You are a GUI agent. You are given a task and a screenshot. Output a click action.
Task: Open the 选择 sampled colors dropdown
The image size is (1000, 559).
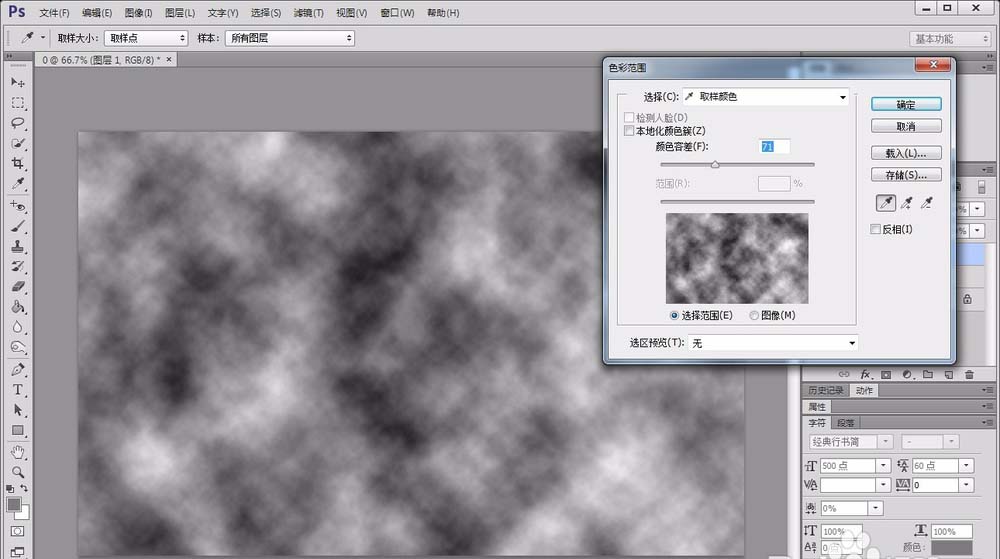click(x=766, y=97)
